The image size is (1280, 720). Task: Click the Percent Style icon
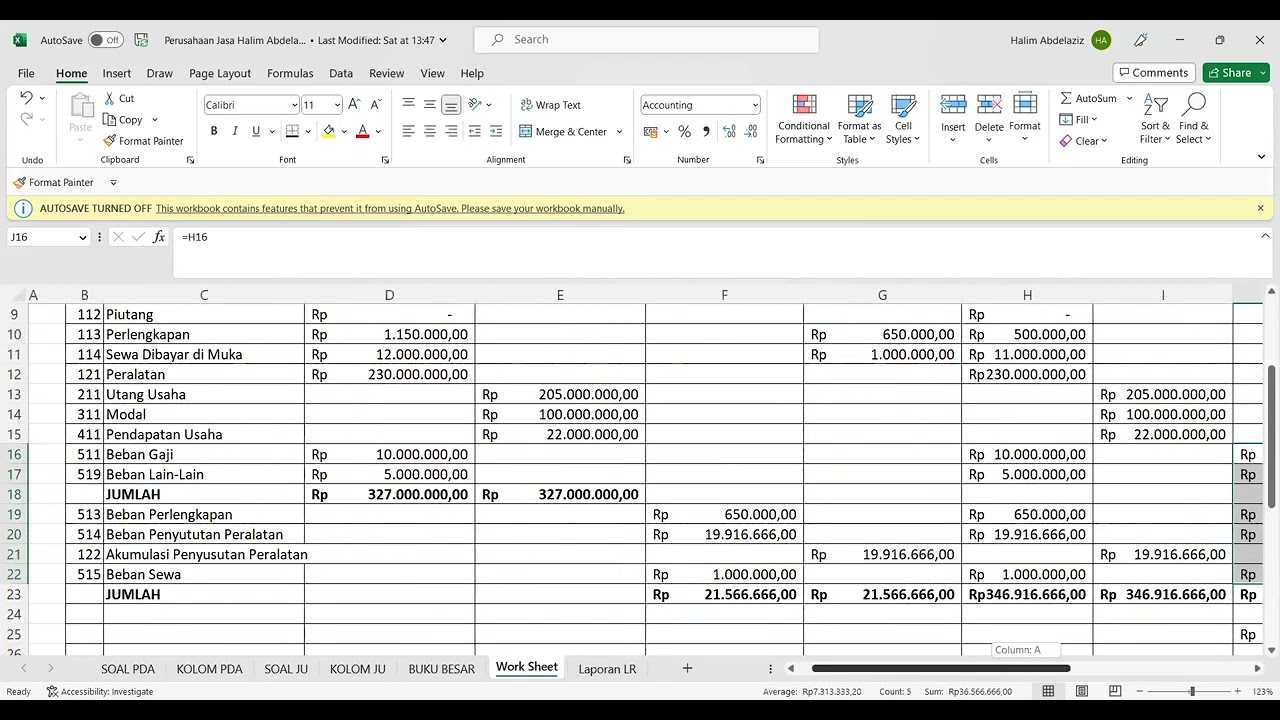(684, 131)
